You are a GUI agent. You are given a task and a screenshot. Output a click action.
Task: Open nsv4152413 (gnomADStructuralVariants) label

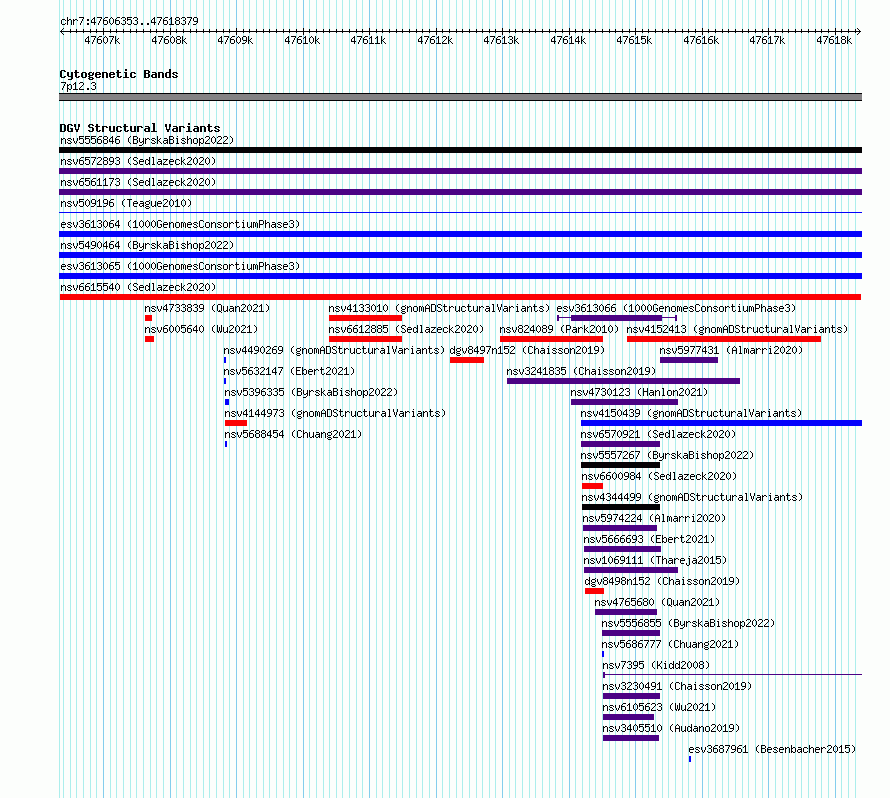[737, 329]
